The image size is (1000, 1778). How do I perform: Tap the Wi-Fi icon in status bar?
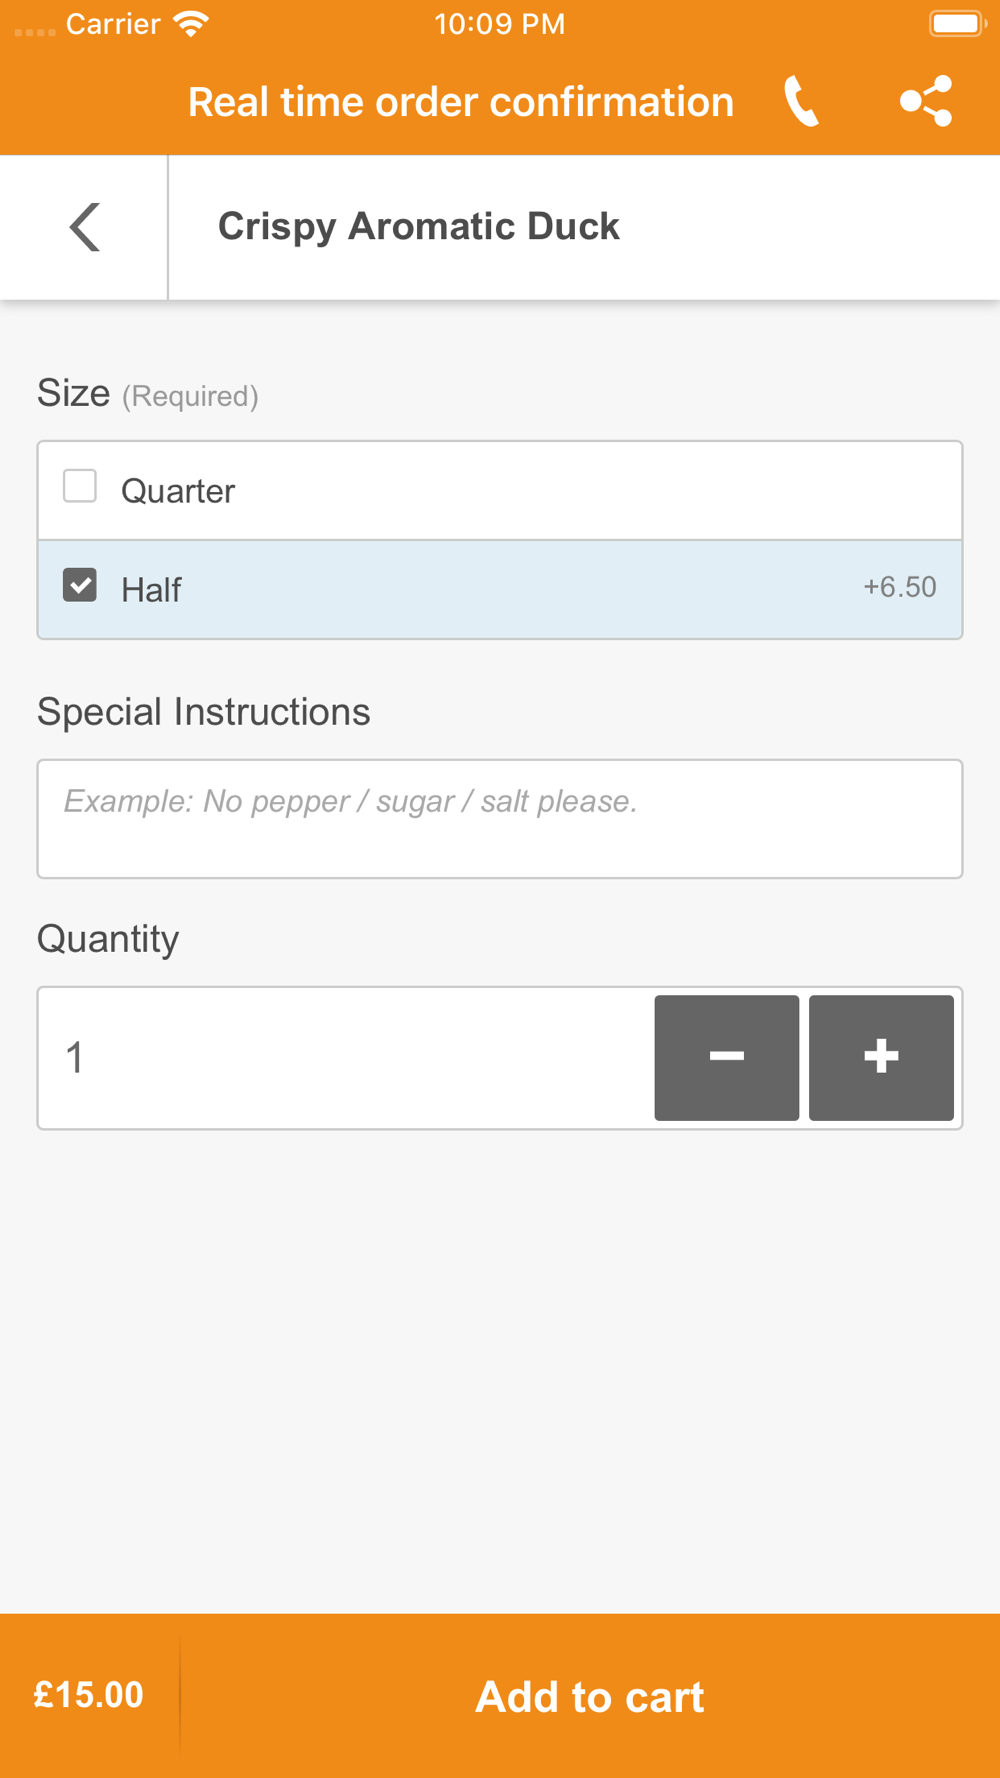coord(191,24)
